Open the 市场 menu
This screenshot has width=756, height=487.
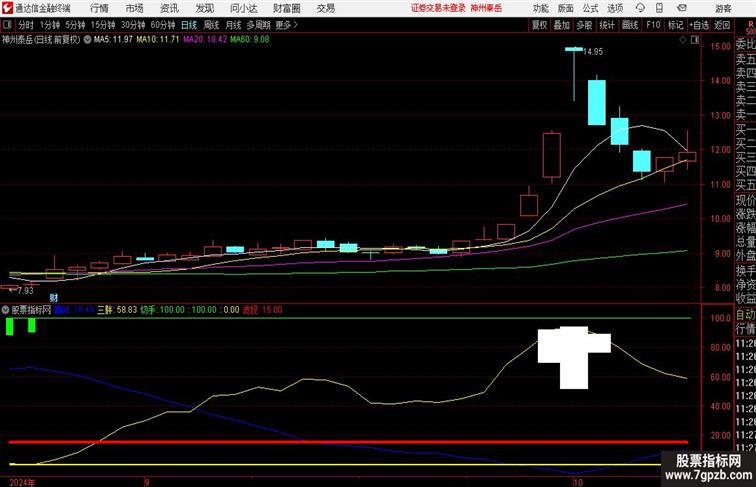[135, 8]
